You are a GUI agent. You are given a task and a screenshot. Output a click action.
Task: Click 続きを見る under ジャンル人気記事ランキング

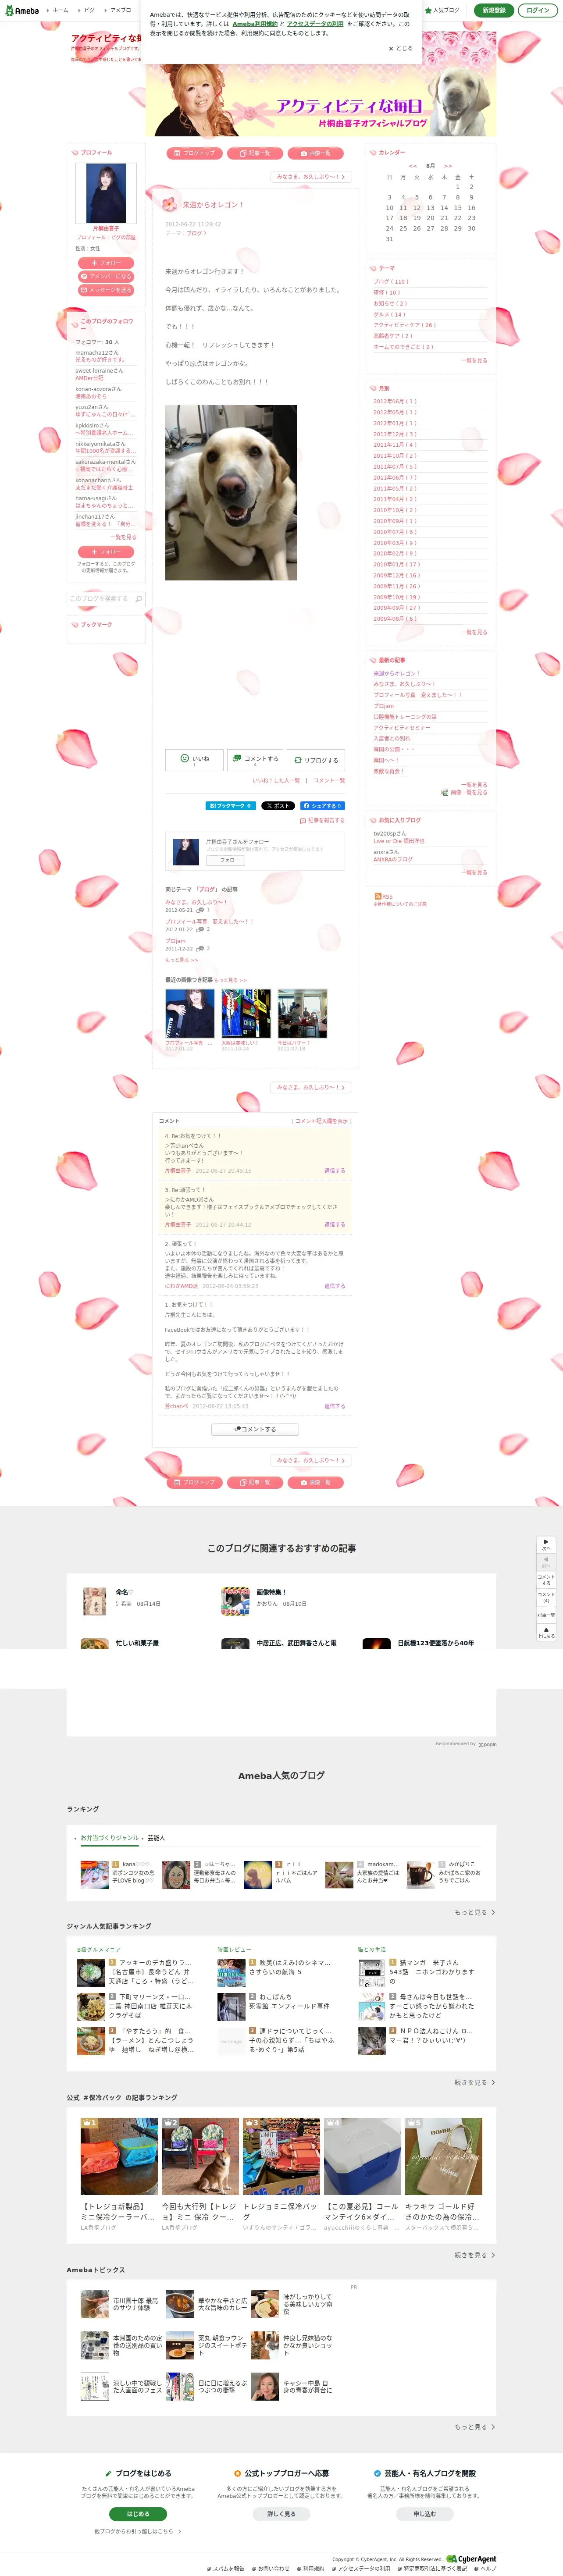tap(474, 2082)
